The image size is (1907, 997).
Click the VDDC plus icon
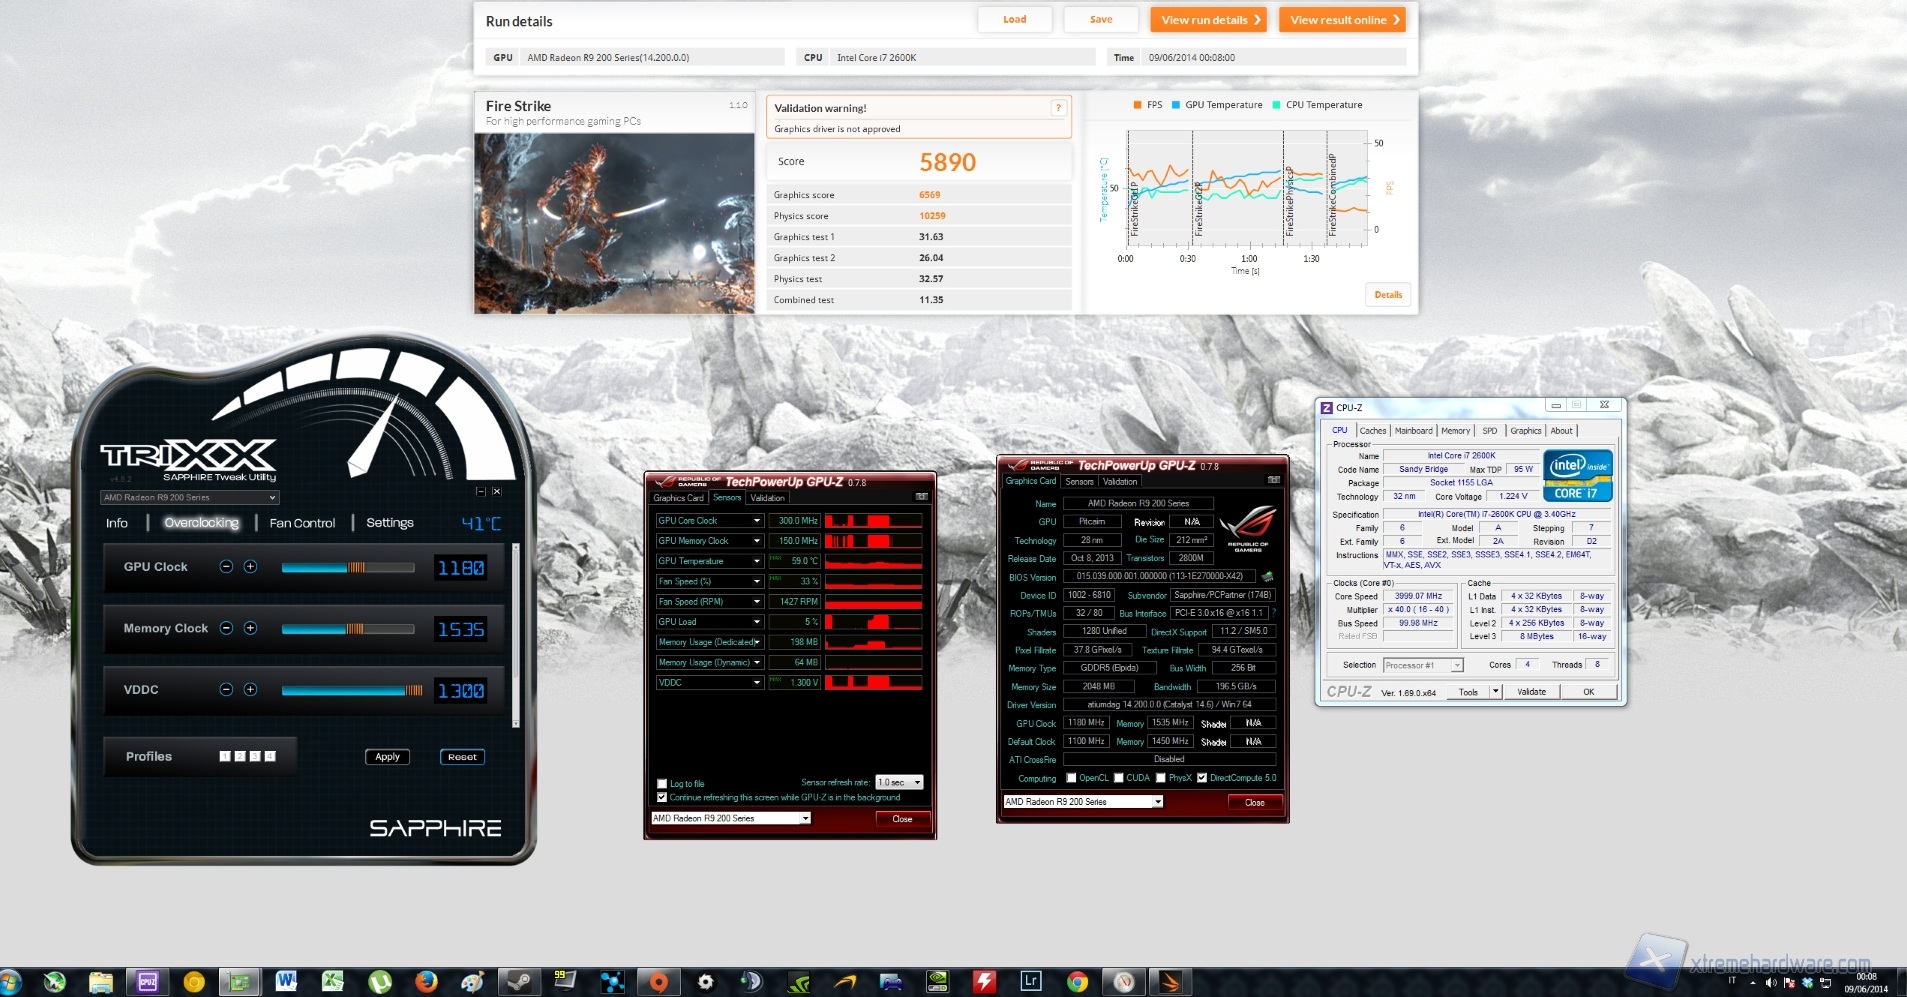[251, 690]
